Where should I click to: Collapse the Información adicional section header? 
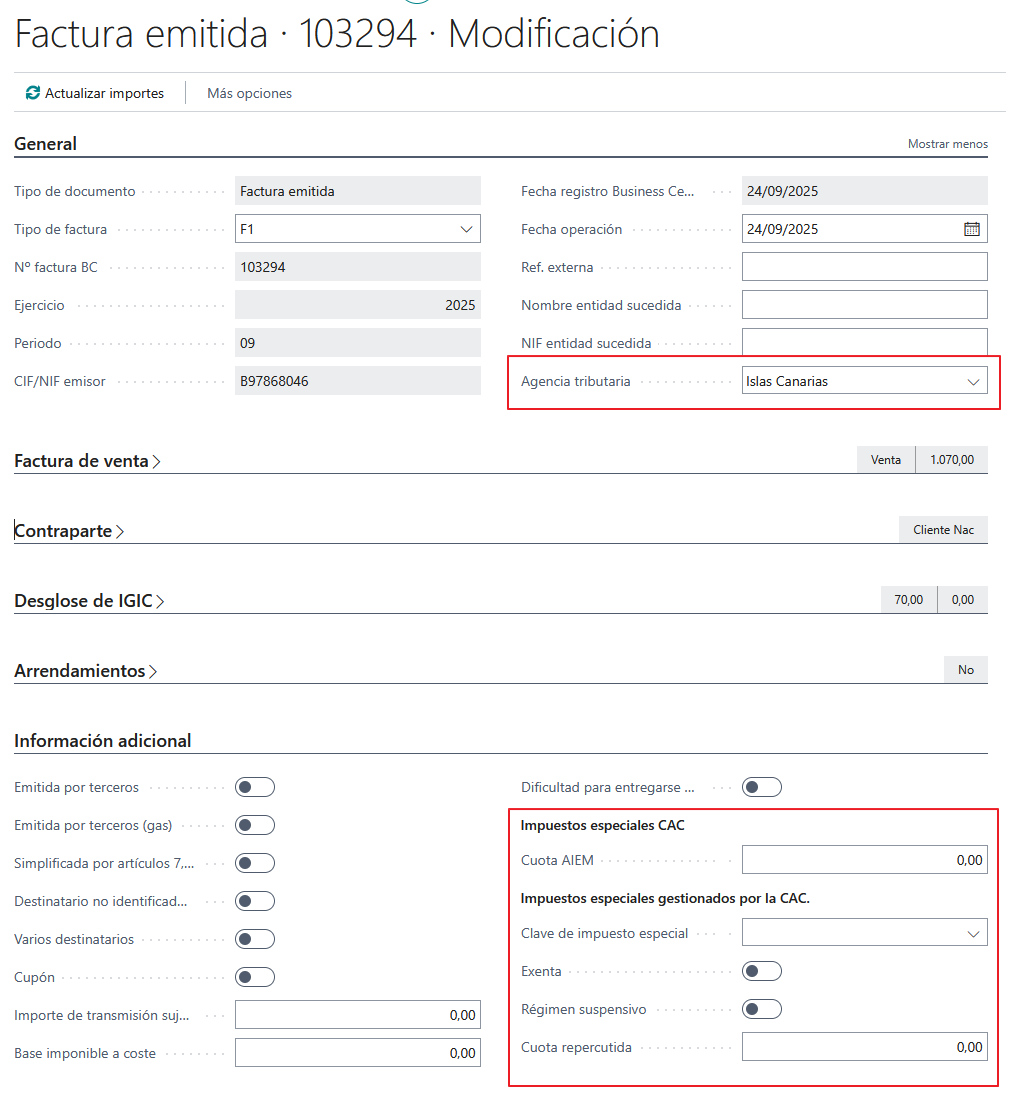point(102,741)
